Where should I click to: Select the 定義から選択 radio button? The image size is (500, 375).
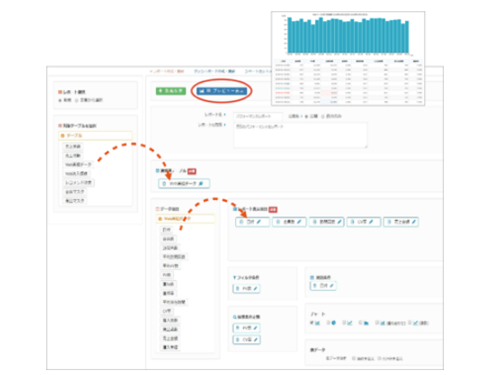pos(76,100)
